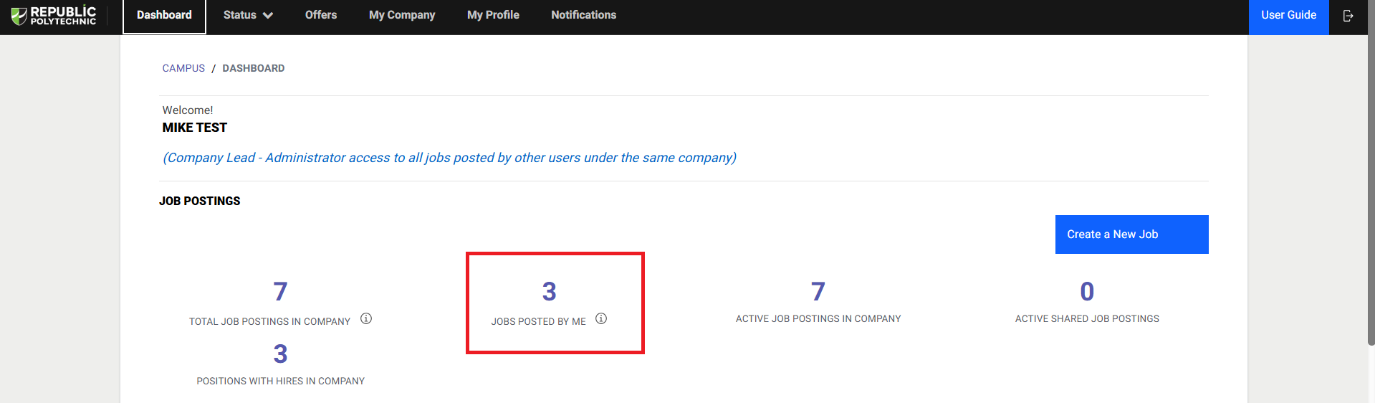Select the Dashboard tab
The image size is (1375, 403).
click(164, 15)
